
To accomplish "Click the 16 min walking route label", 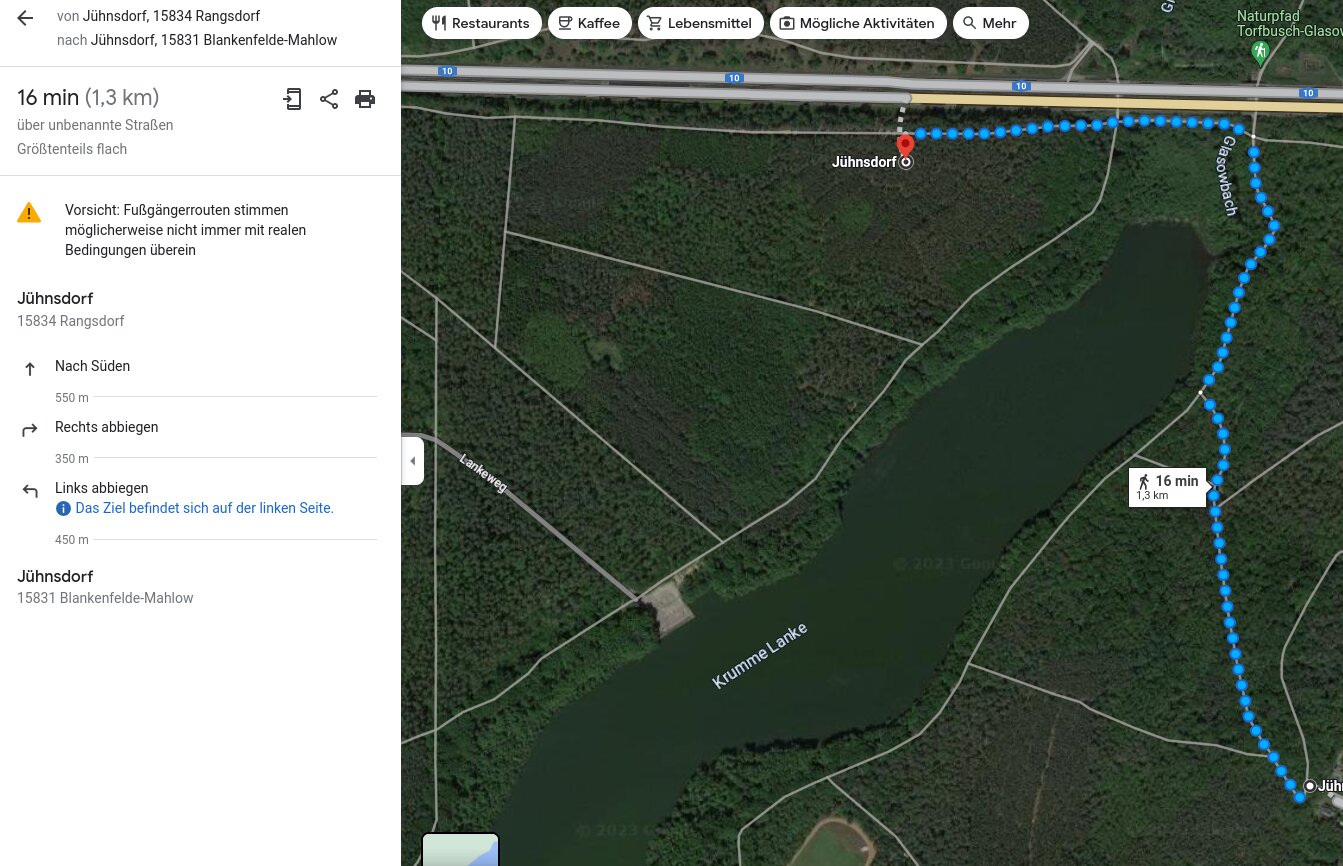I will coord(1167,487).
